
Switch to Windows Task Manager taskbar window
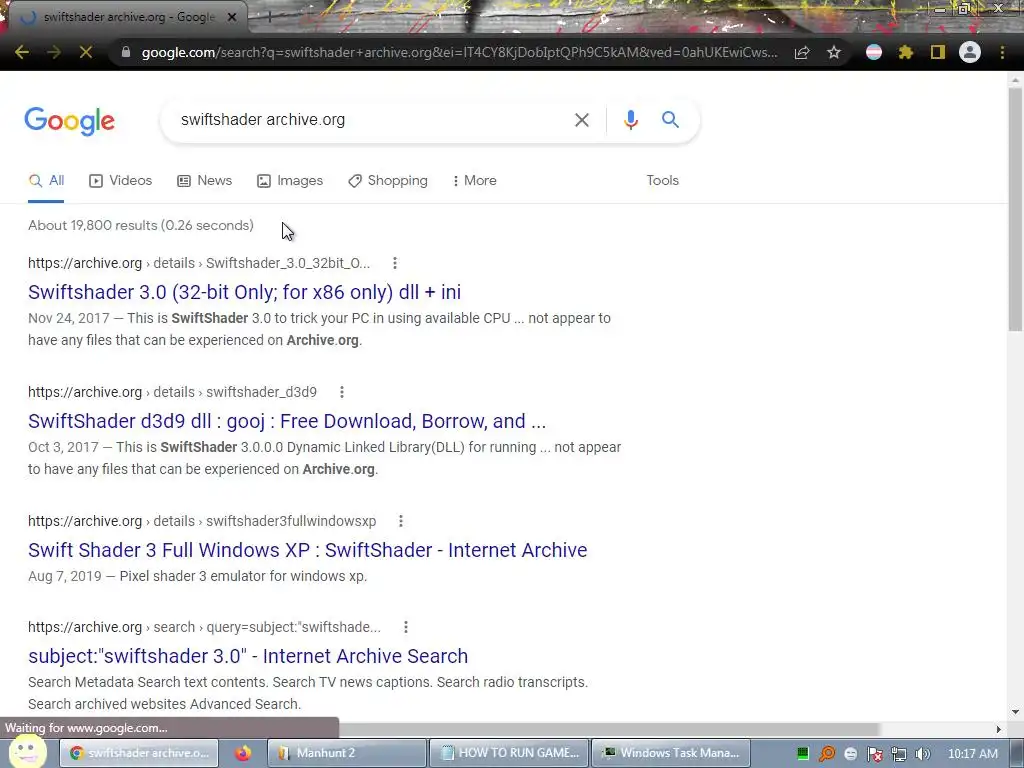tap(670, 753)
